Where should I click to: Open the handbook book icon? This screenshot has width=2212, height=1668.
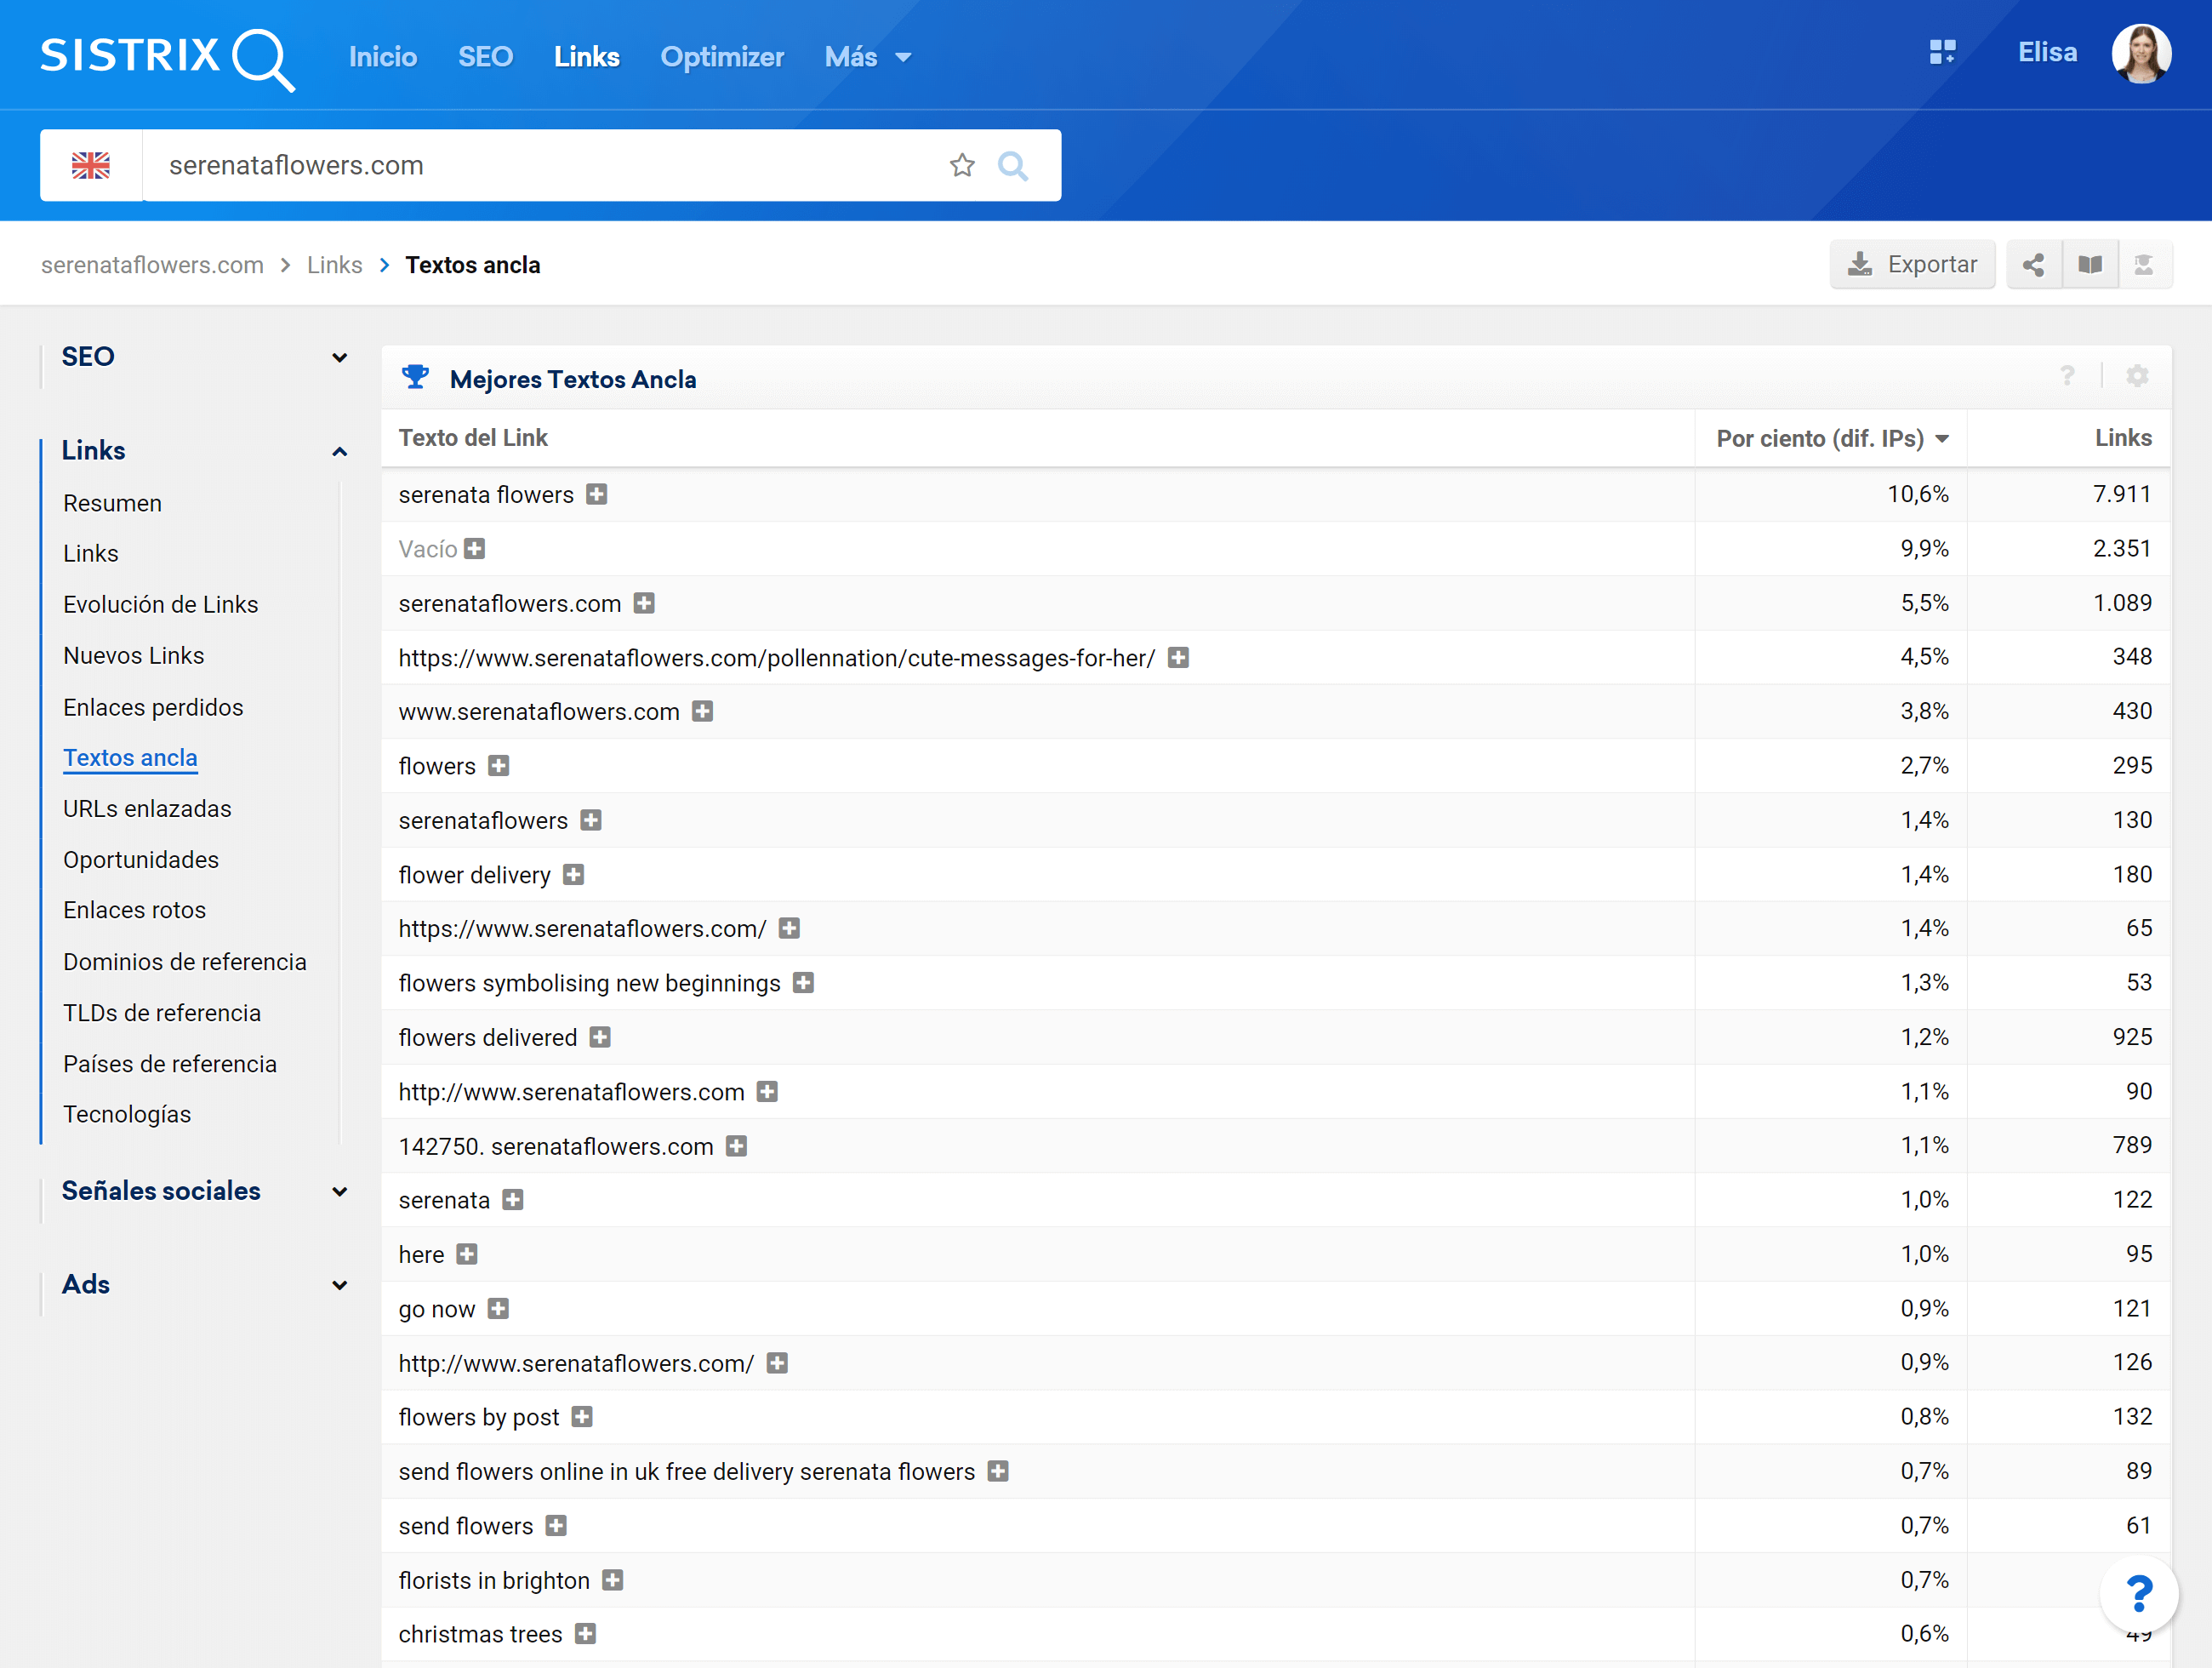(x=2090, y=265)
